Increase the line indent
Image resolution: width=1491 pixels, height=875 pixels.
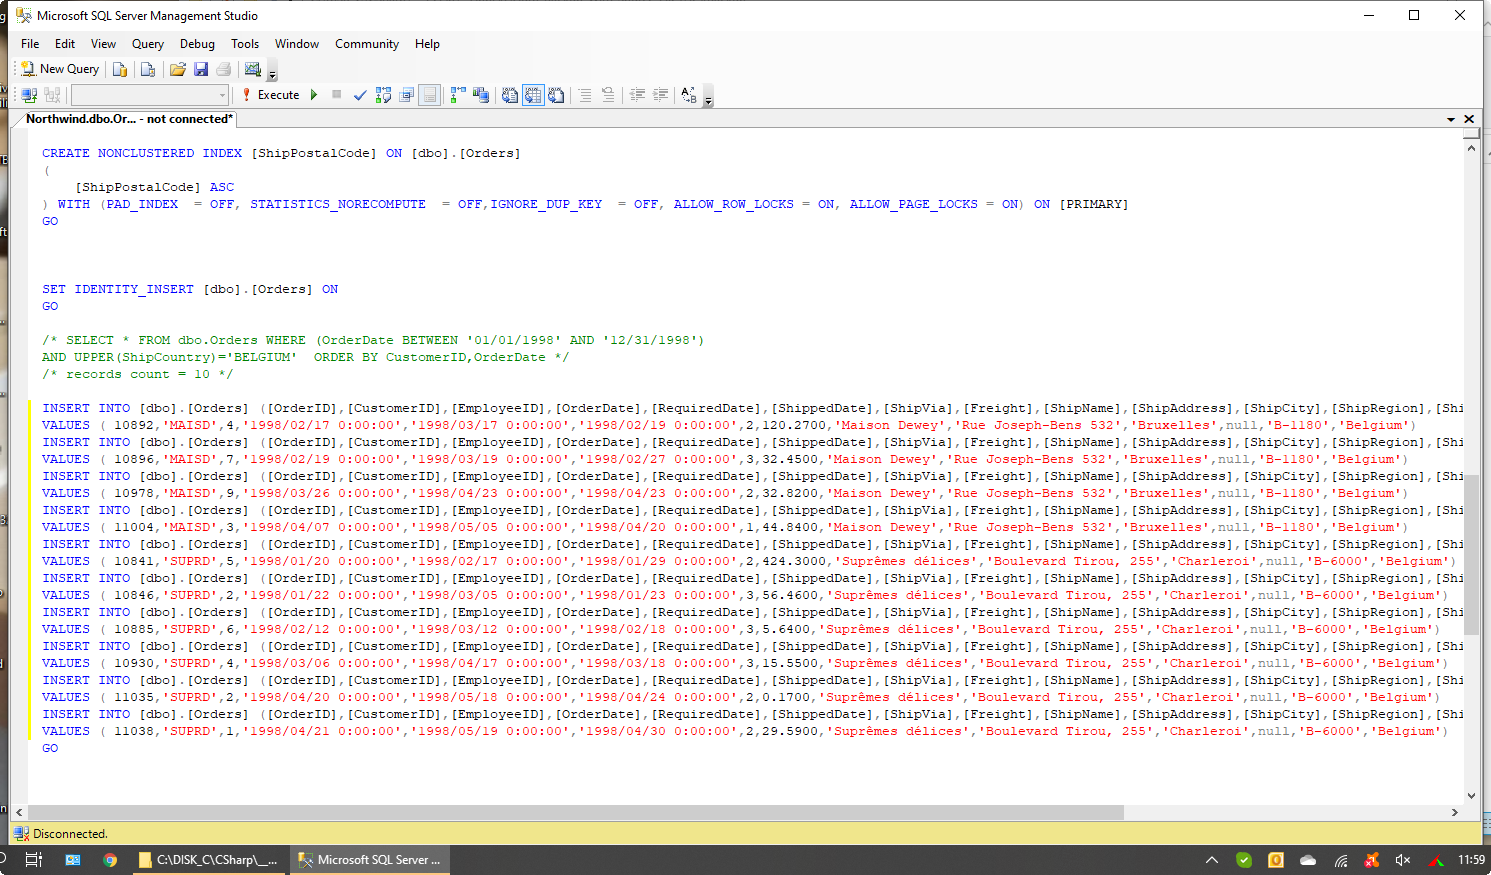[x=660, y=95]
